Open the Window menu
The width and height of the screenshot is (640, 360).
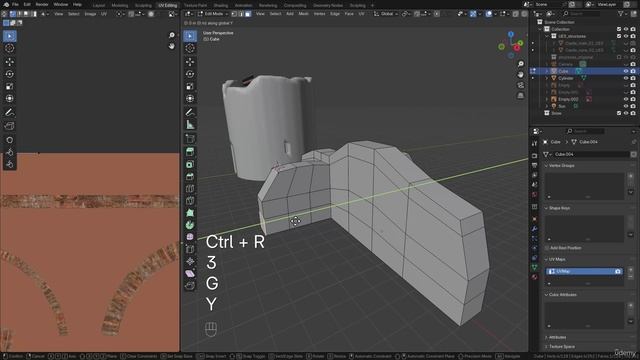[61, 4]
